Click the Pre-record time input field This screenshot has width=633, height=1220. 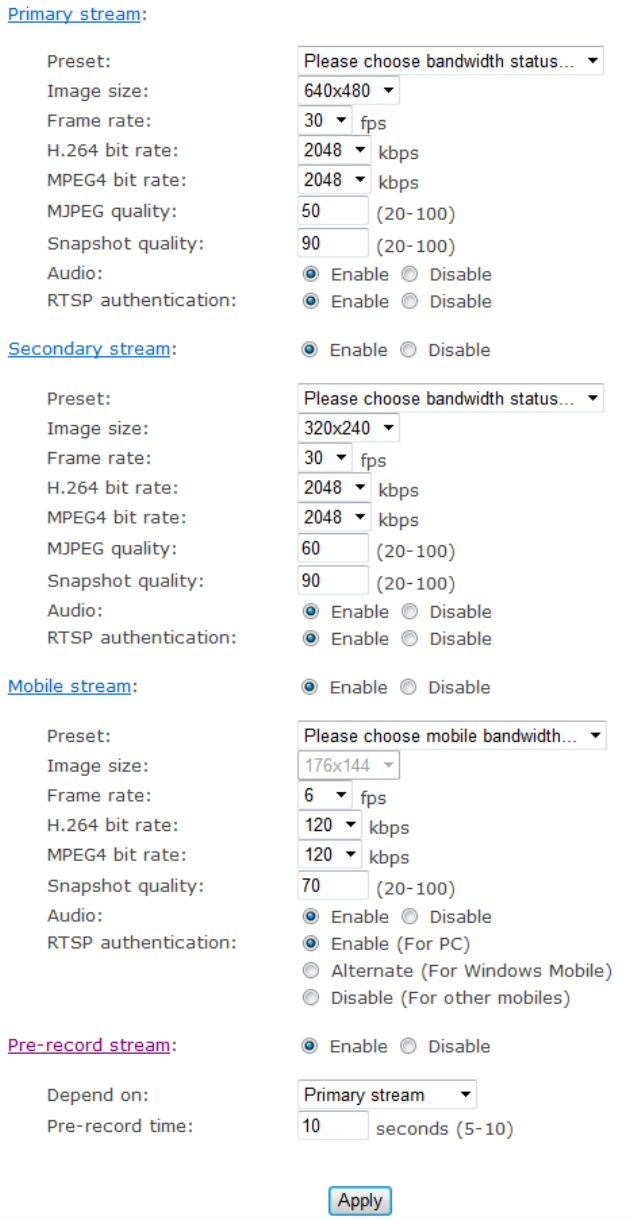click(333, 1125)
